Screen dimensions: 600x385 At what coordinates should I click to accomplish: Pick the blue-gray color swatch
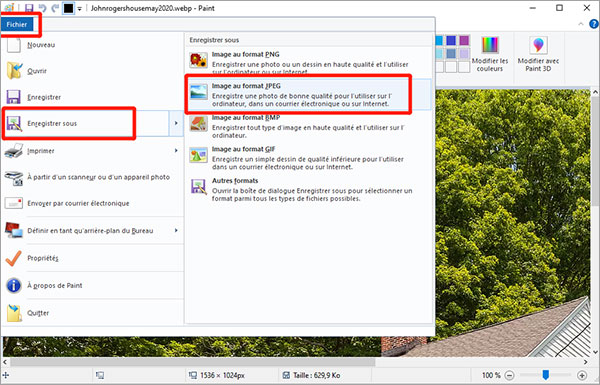tap(452, 54)
